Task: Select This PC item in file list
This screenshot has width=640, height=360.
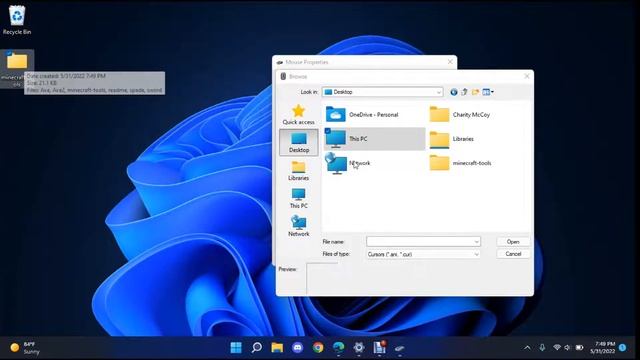Action: tap(374, 139)
